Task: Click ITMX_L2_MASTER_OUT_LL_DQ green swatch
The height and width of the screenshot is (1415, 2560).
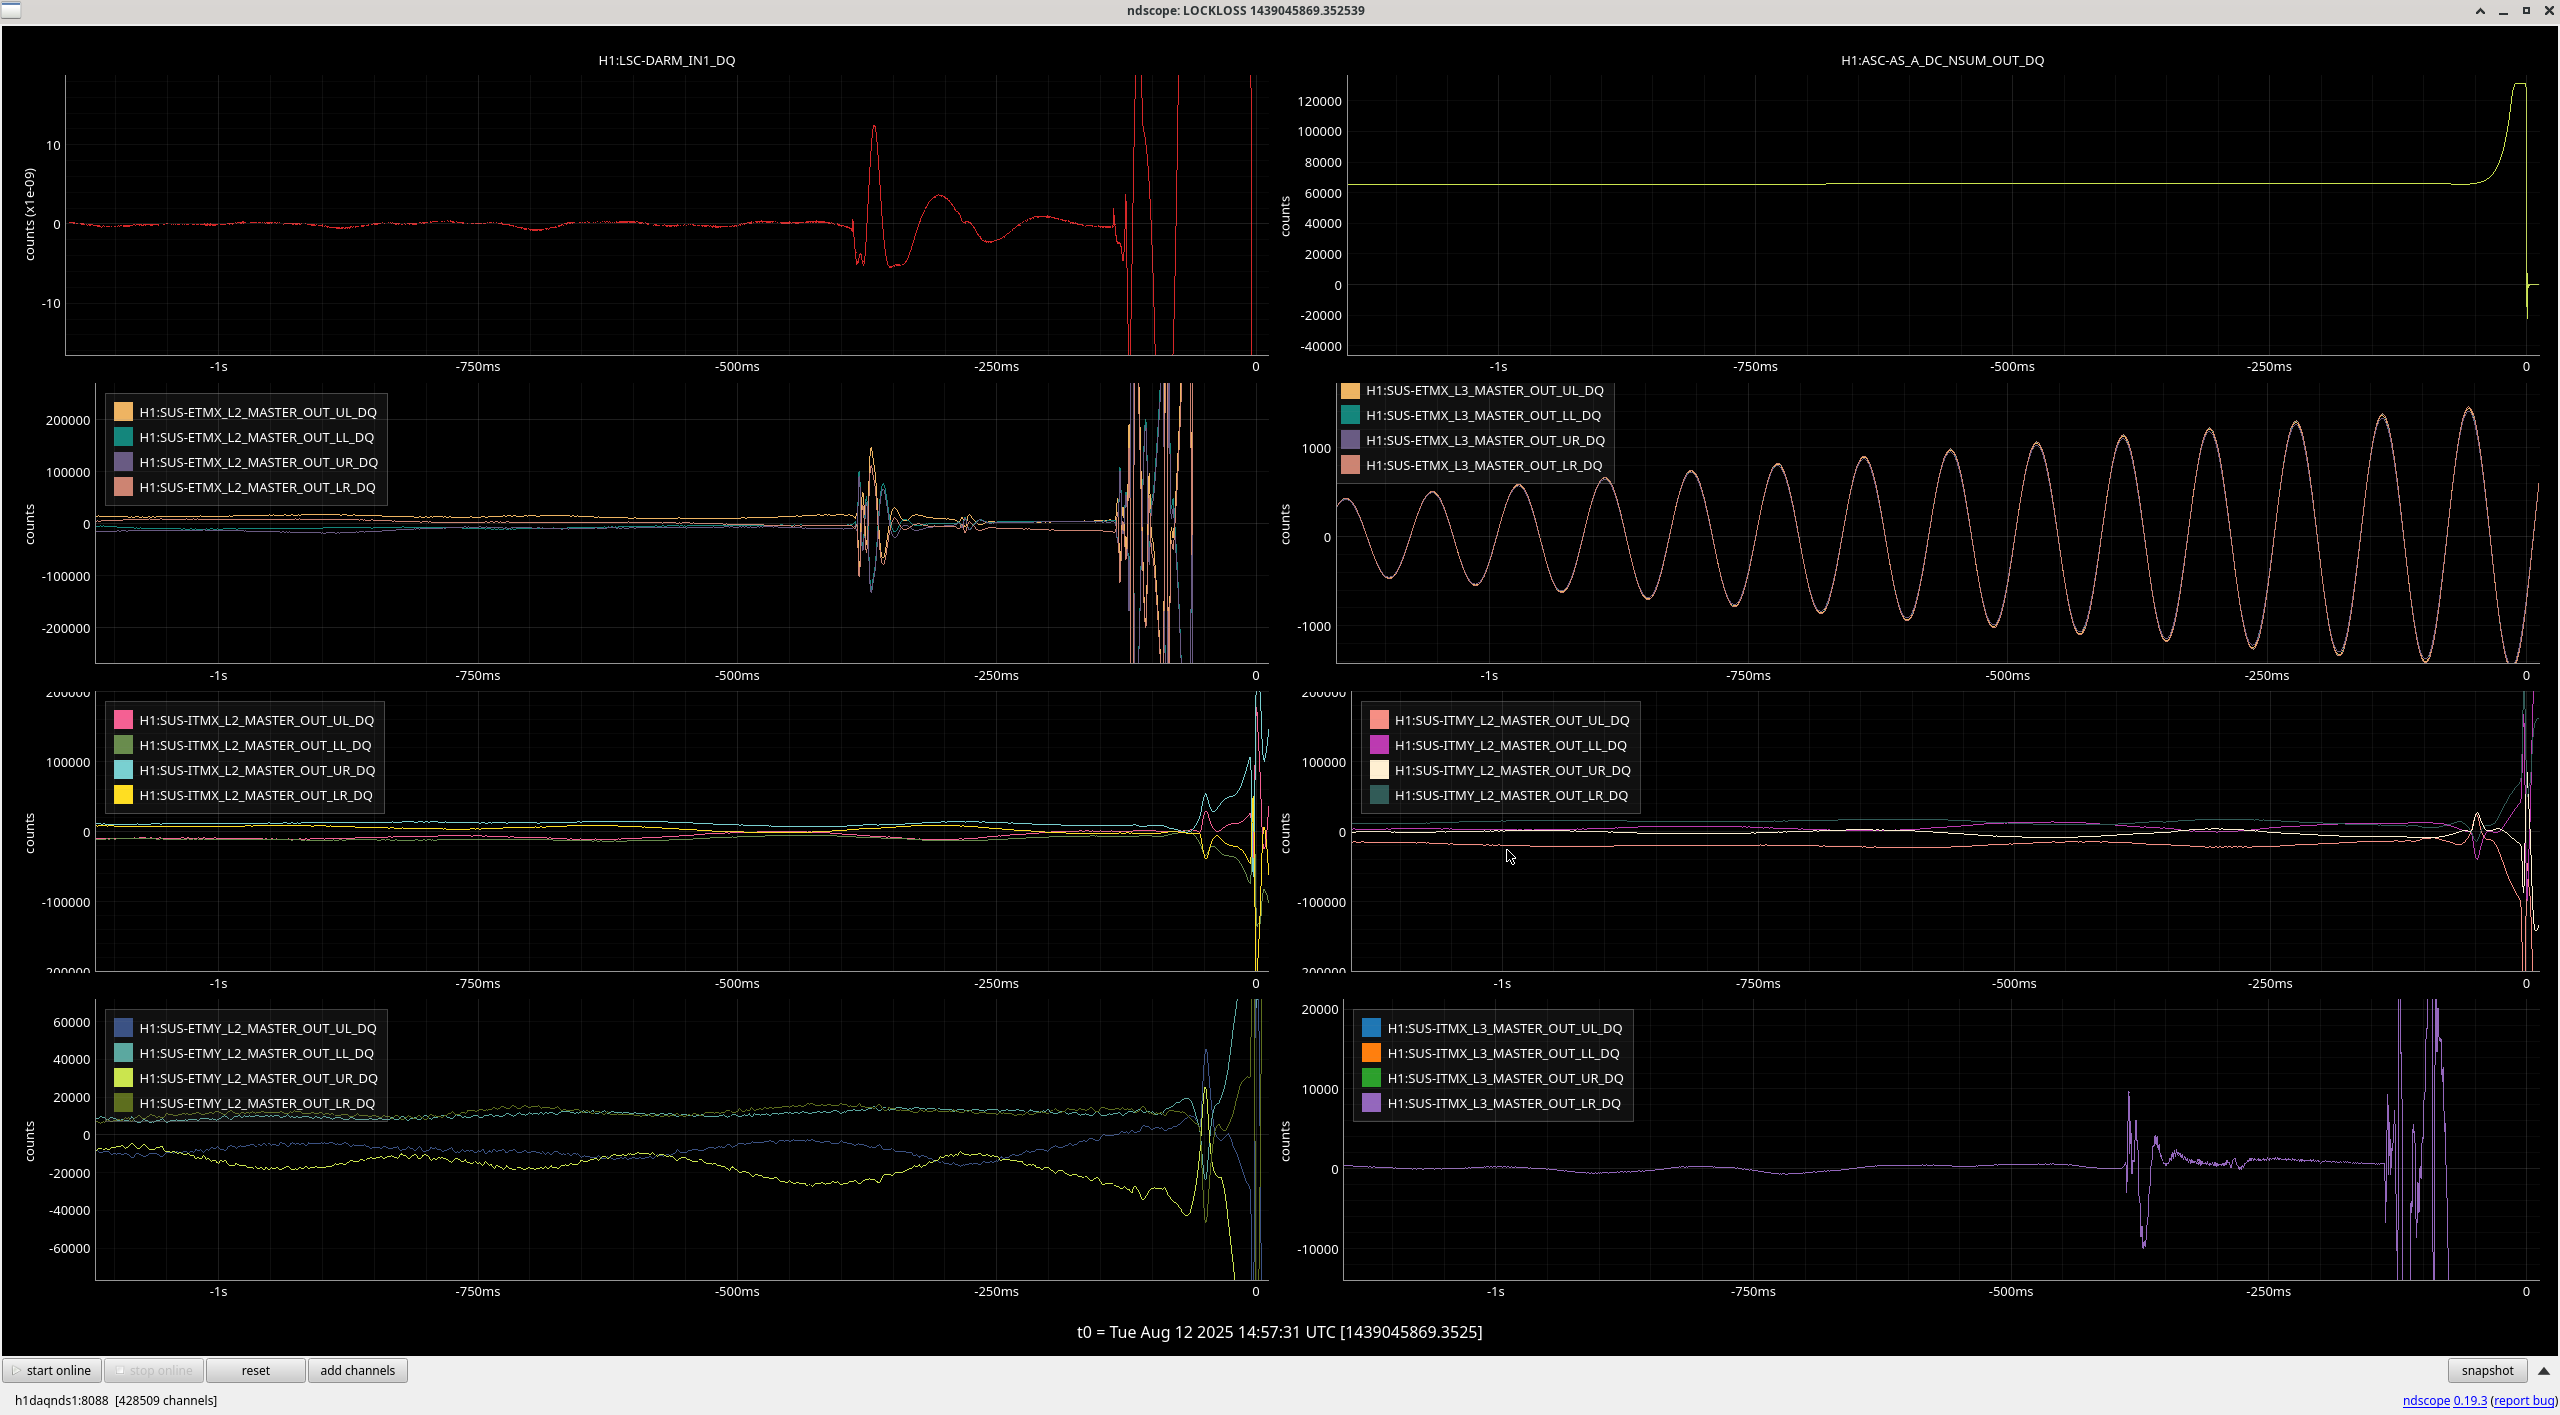Action: pos(123,745)
